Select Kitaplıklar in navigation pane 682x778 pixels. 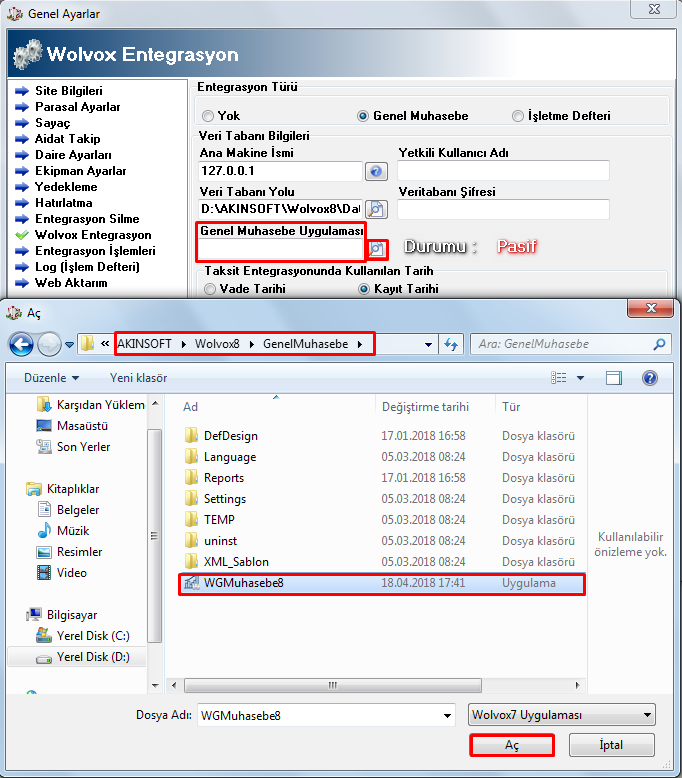click(62, 489)
